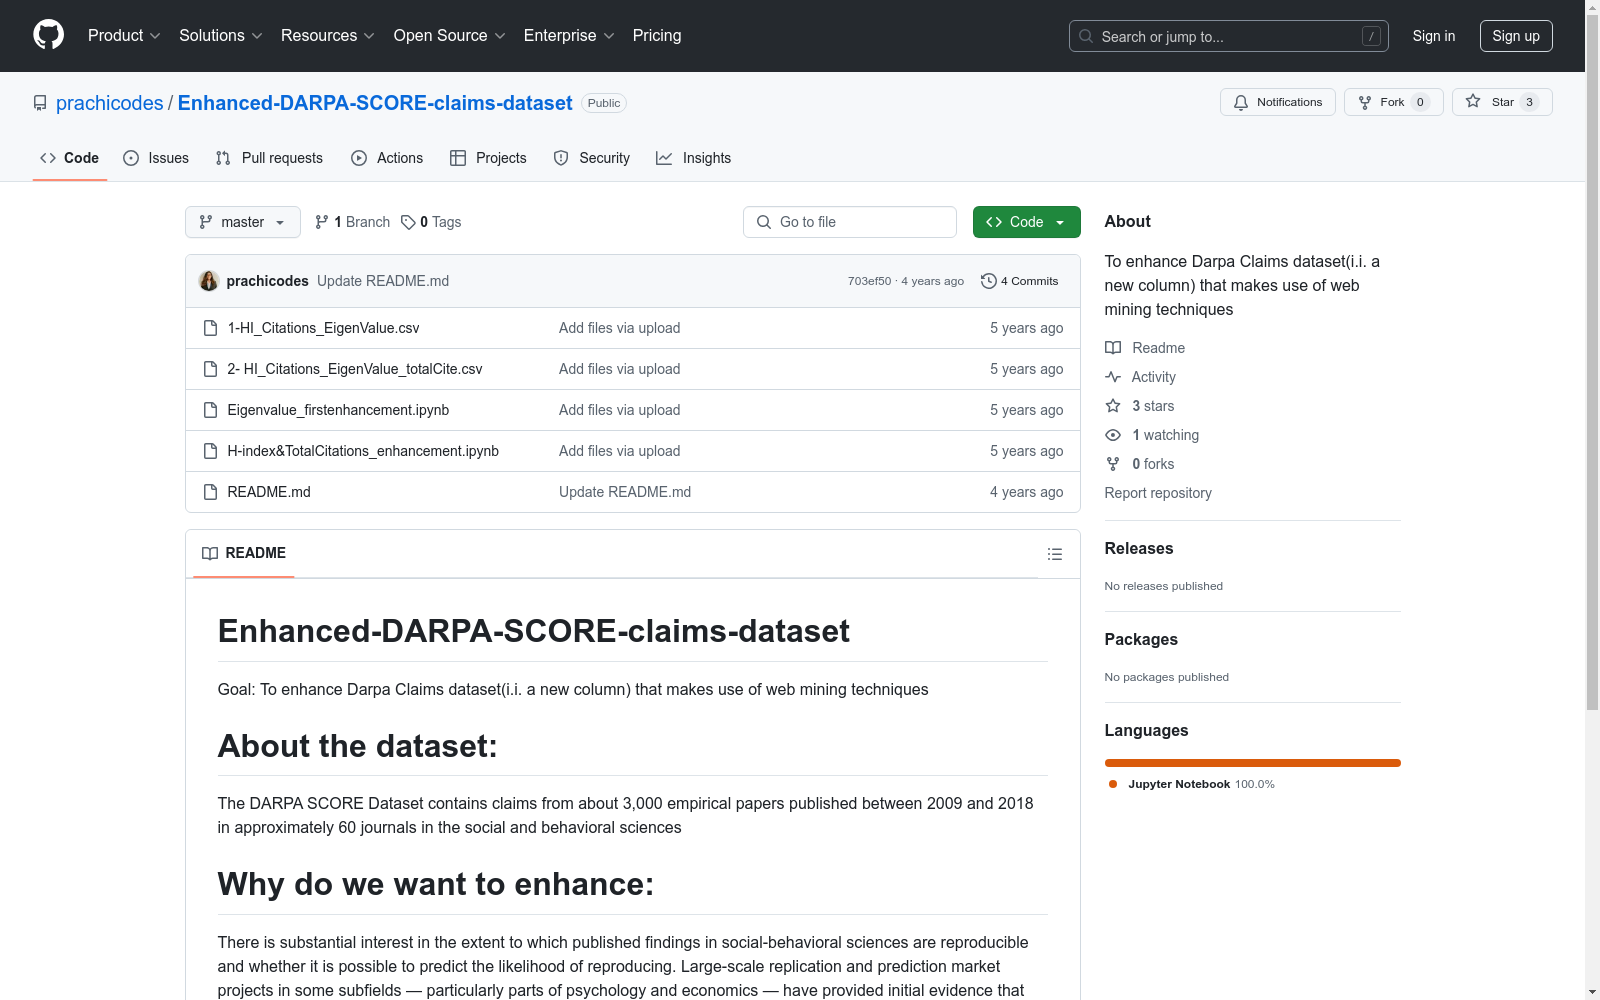Open the 4 Commits history
This screenshot has height=1000, width=1600.
click(1019, 281)
